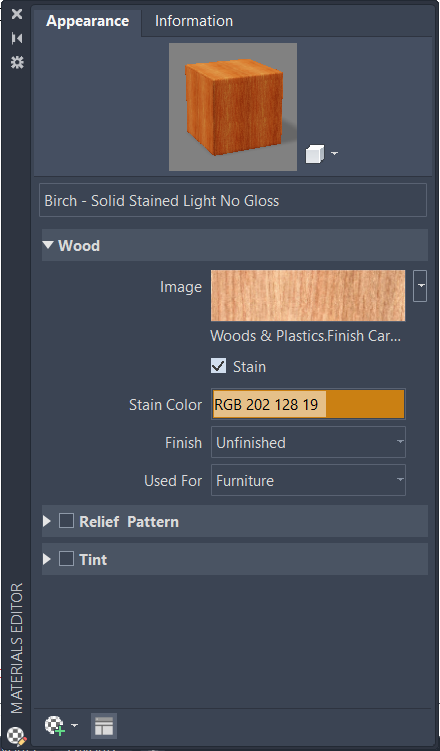This screenshot has height=751, width=440.
Task: Enable the Relief Pattern checkbox
Action: (66, 521)
